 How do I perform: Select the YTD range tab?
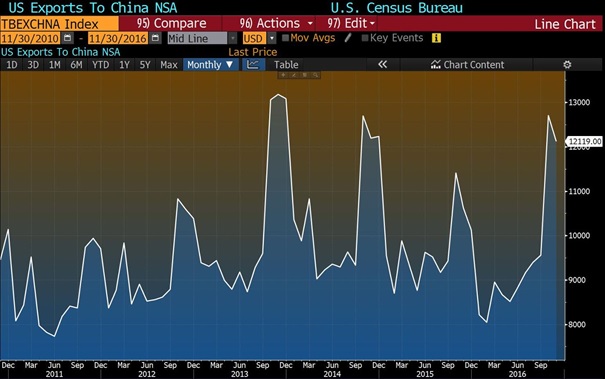coord(100,64)
